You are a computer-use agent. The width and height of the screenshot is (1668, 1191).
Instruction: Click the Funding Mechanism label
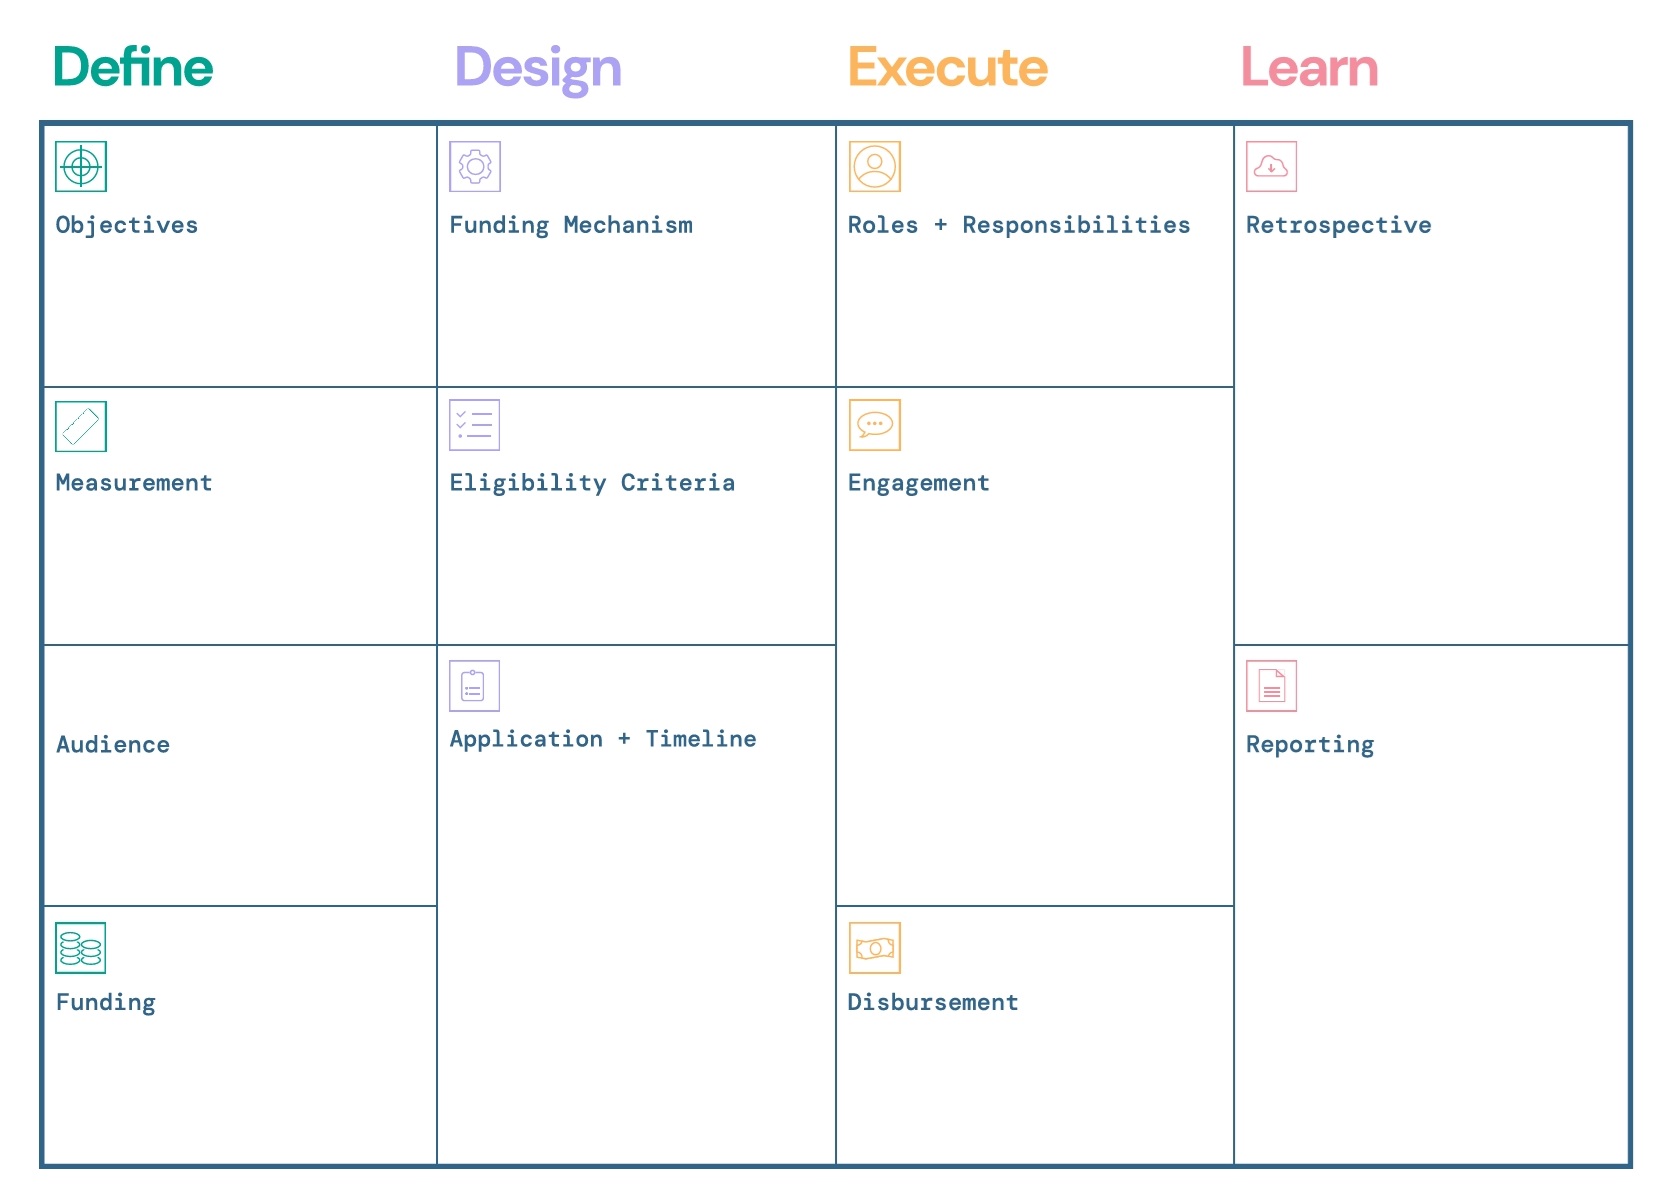[571, 225]
